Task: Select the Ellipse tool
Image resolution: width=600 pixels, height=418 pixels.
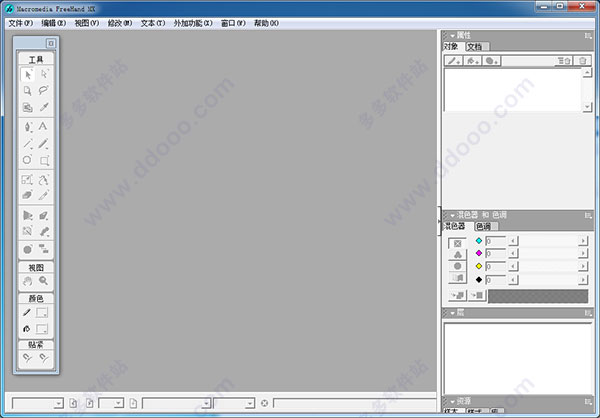Action: pyautogui.click(x=27, y=160)
